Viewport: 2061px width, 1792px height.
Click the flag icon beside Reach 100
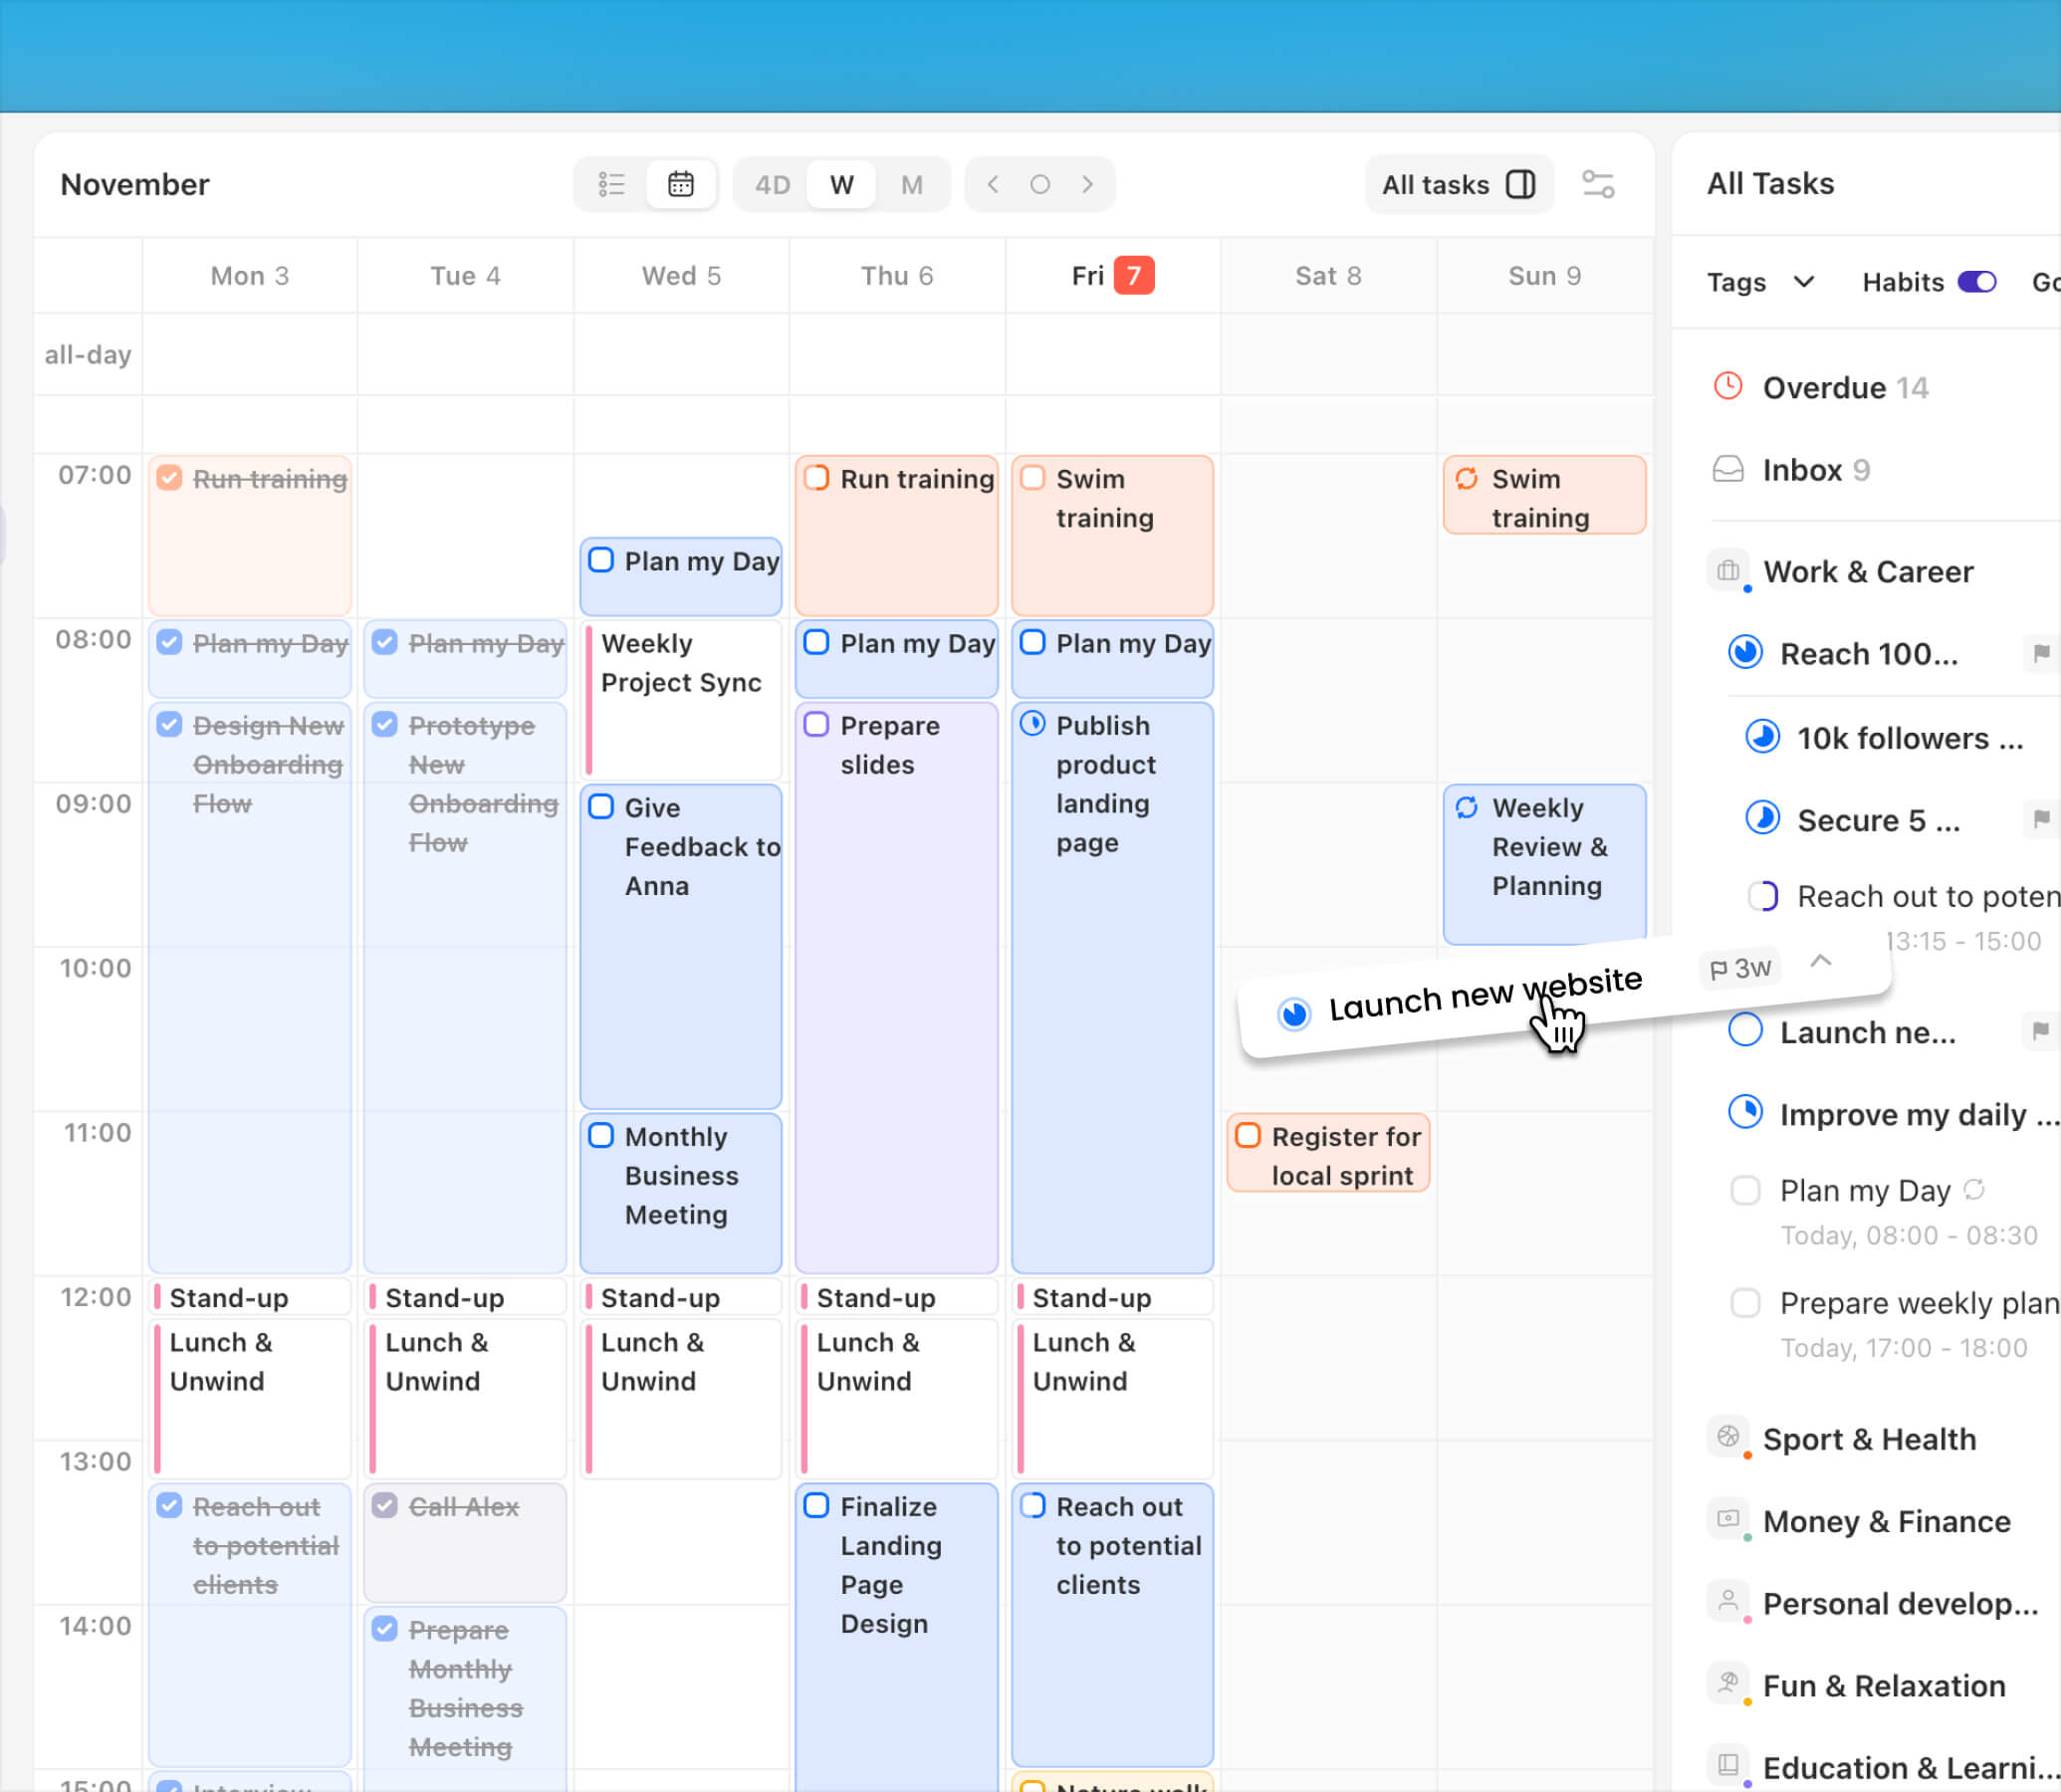[x=2040, y=653]
